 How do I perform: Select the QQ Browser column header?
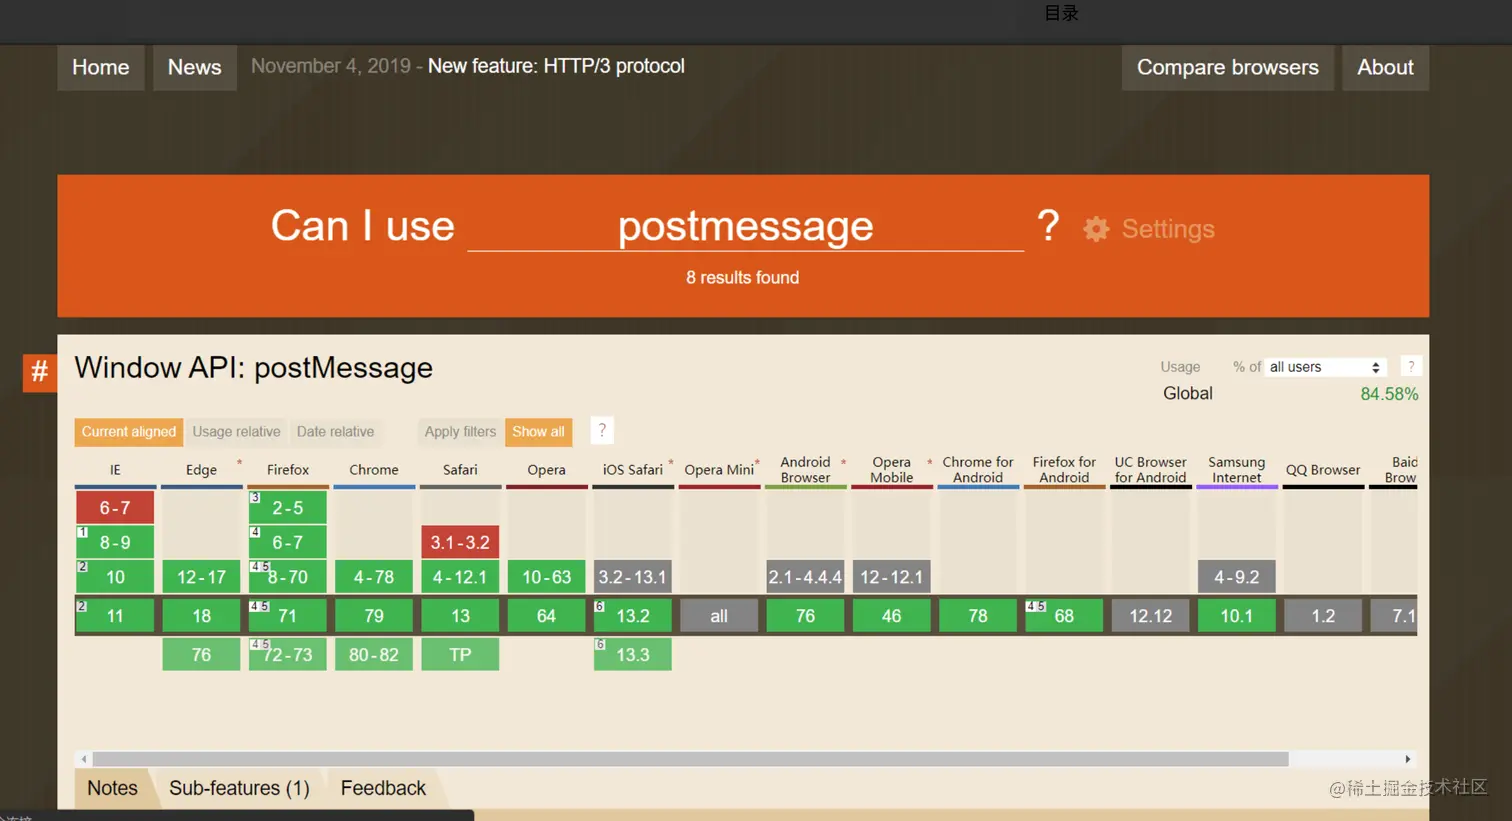1323,470
